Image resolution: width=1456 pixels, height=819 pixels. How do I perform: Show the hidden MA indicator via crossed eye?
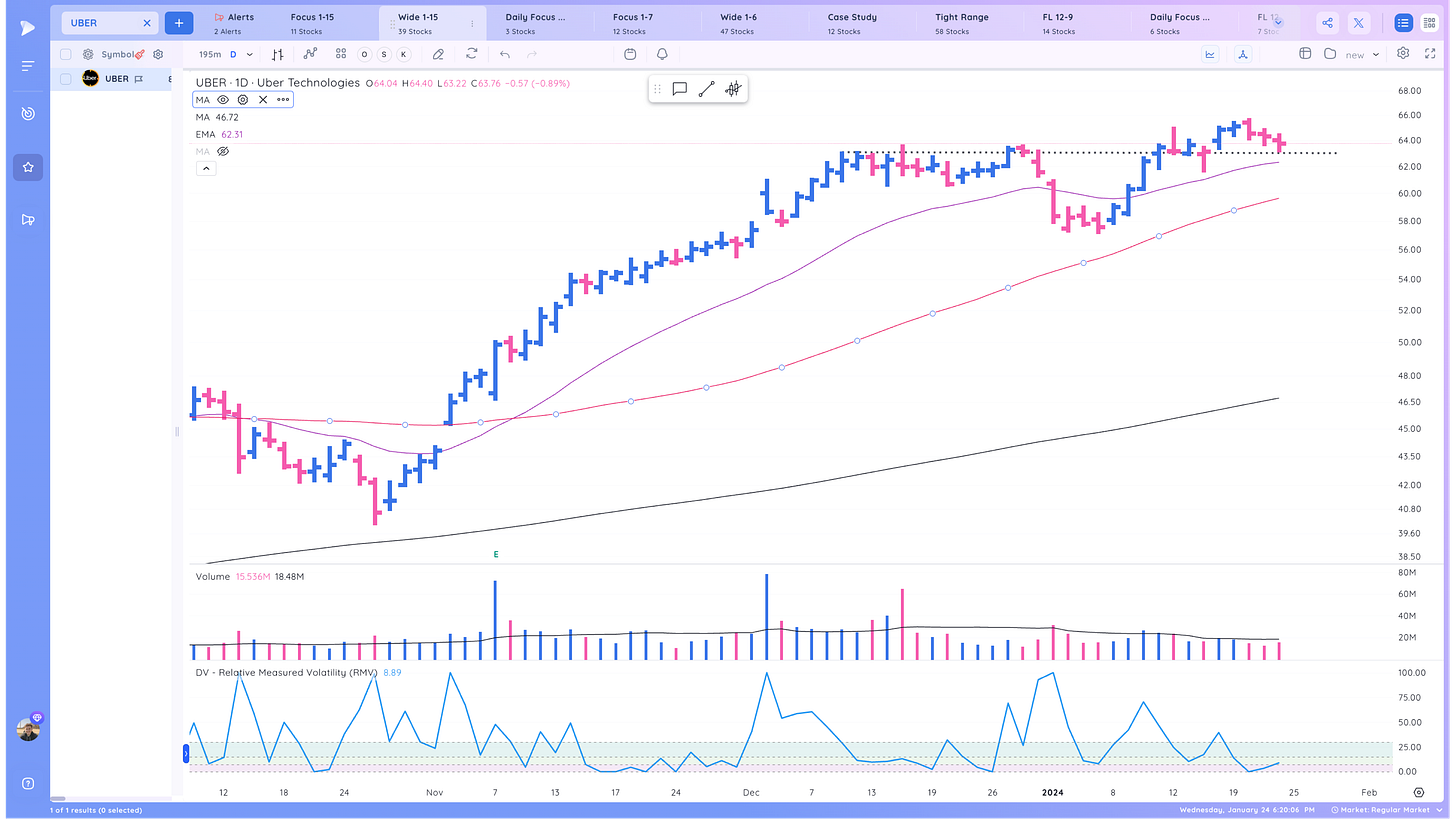[x=224, y=151]
